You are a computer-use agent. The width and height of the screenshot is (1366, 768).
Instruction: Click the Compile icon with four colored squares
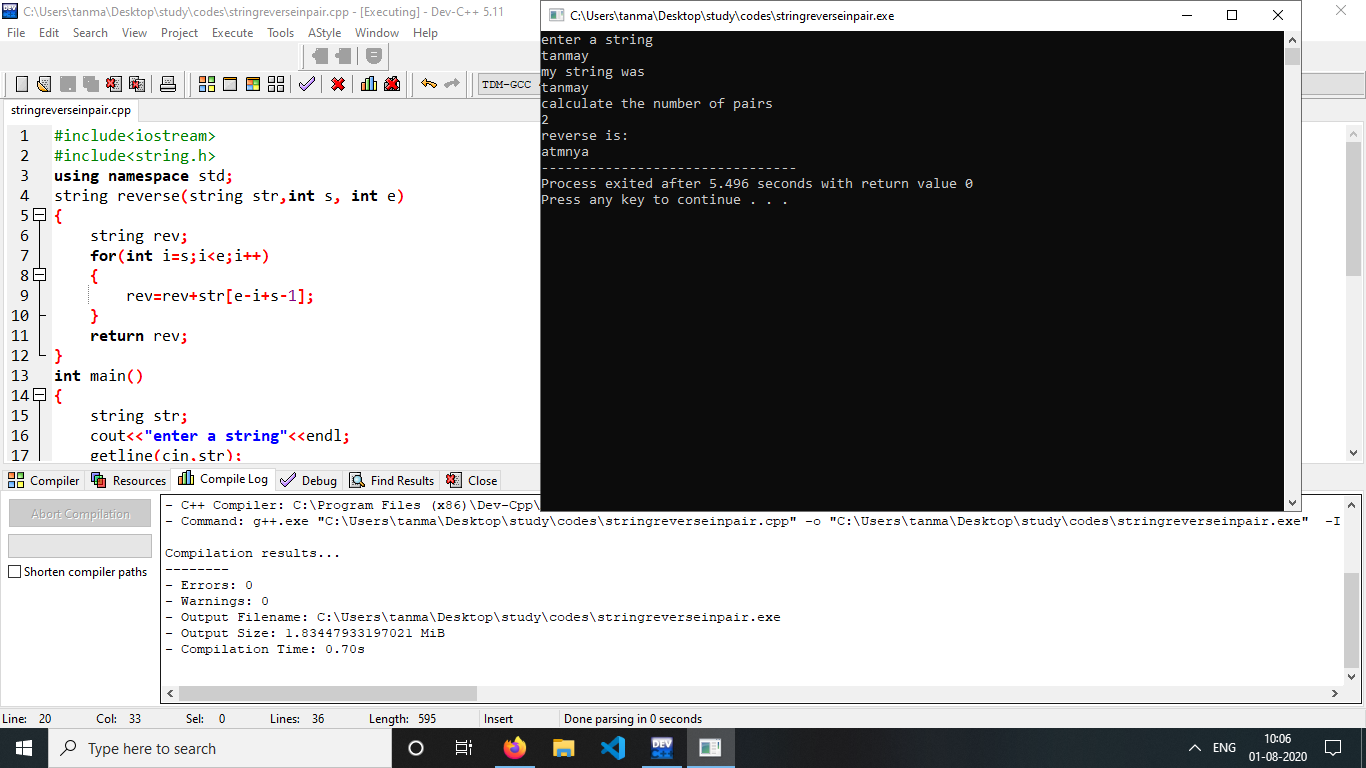click(x=207, y=84)
